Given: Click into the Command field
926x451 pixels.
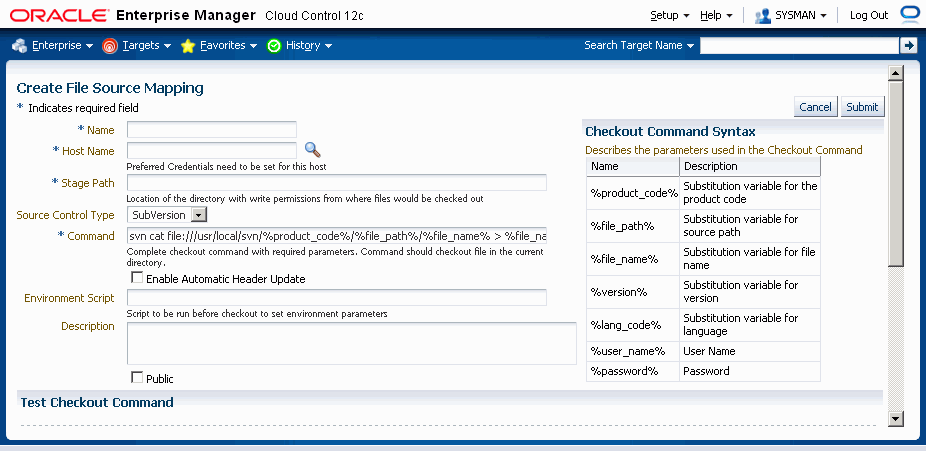Looking at the screenshot, I should 337,236.
